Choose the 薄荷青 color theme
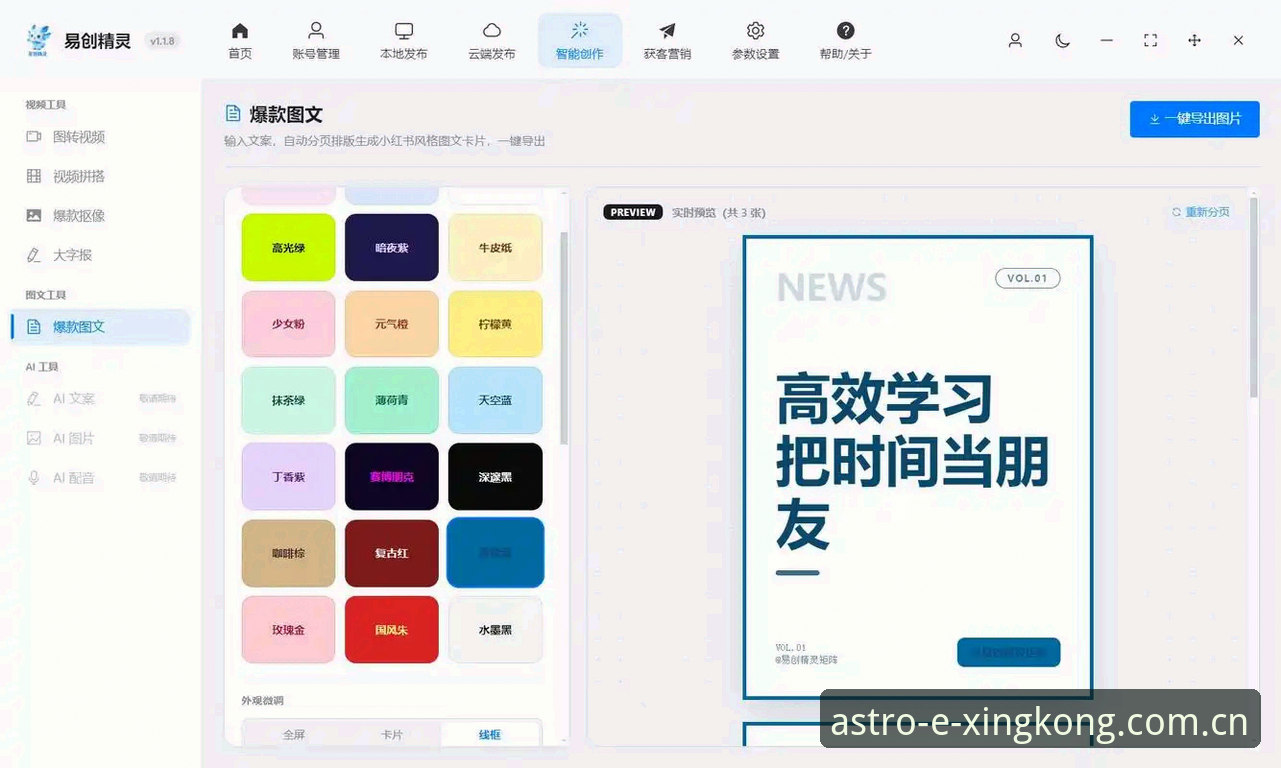This screenshot has width=1281, height=768. [392, 400]
